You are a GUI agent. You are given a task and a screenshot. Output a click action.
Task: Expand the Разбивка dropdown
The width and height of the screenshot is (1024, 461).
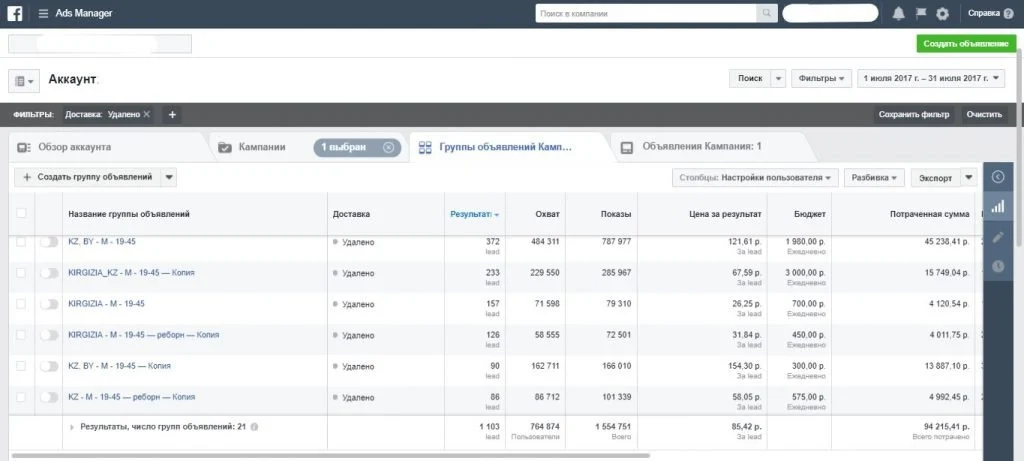click(x=874, y=178)
